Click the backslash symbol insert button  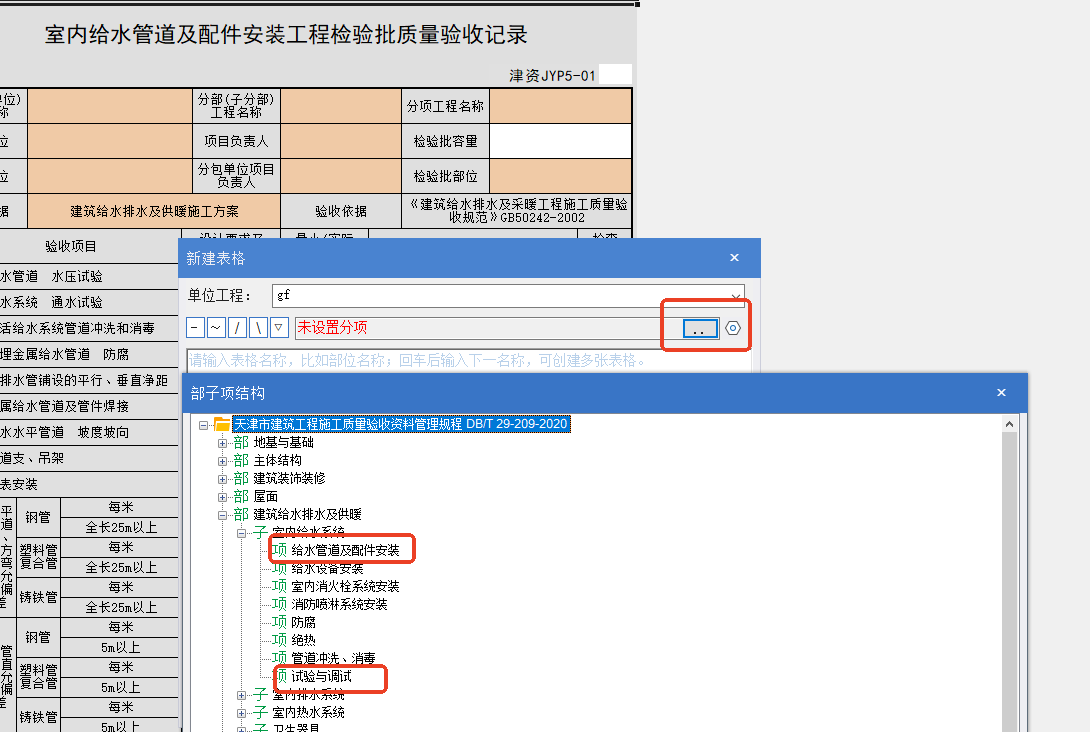[x=259, y=328]
